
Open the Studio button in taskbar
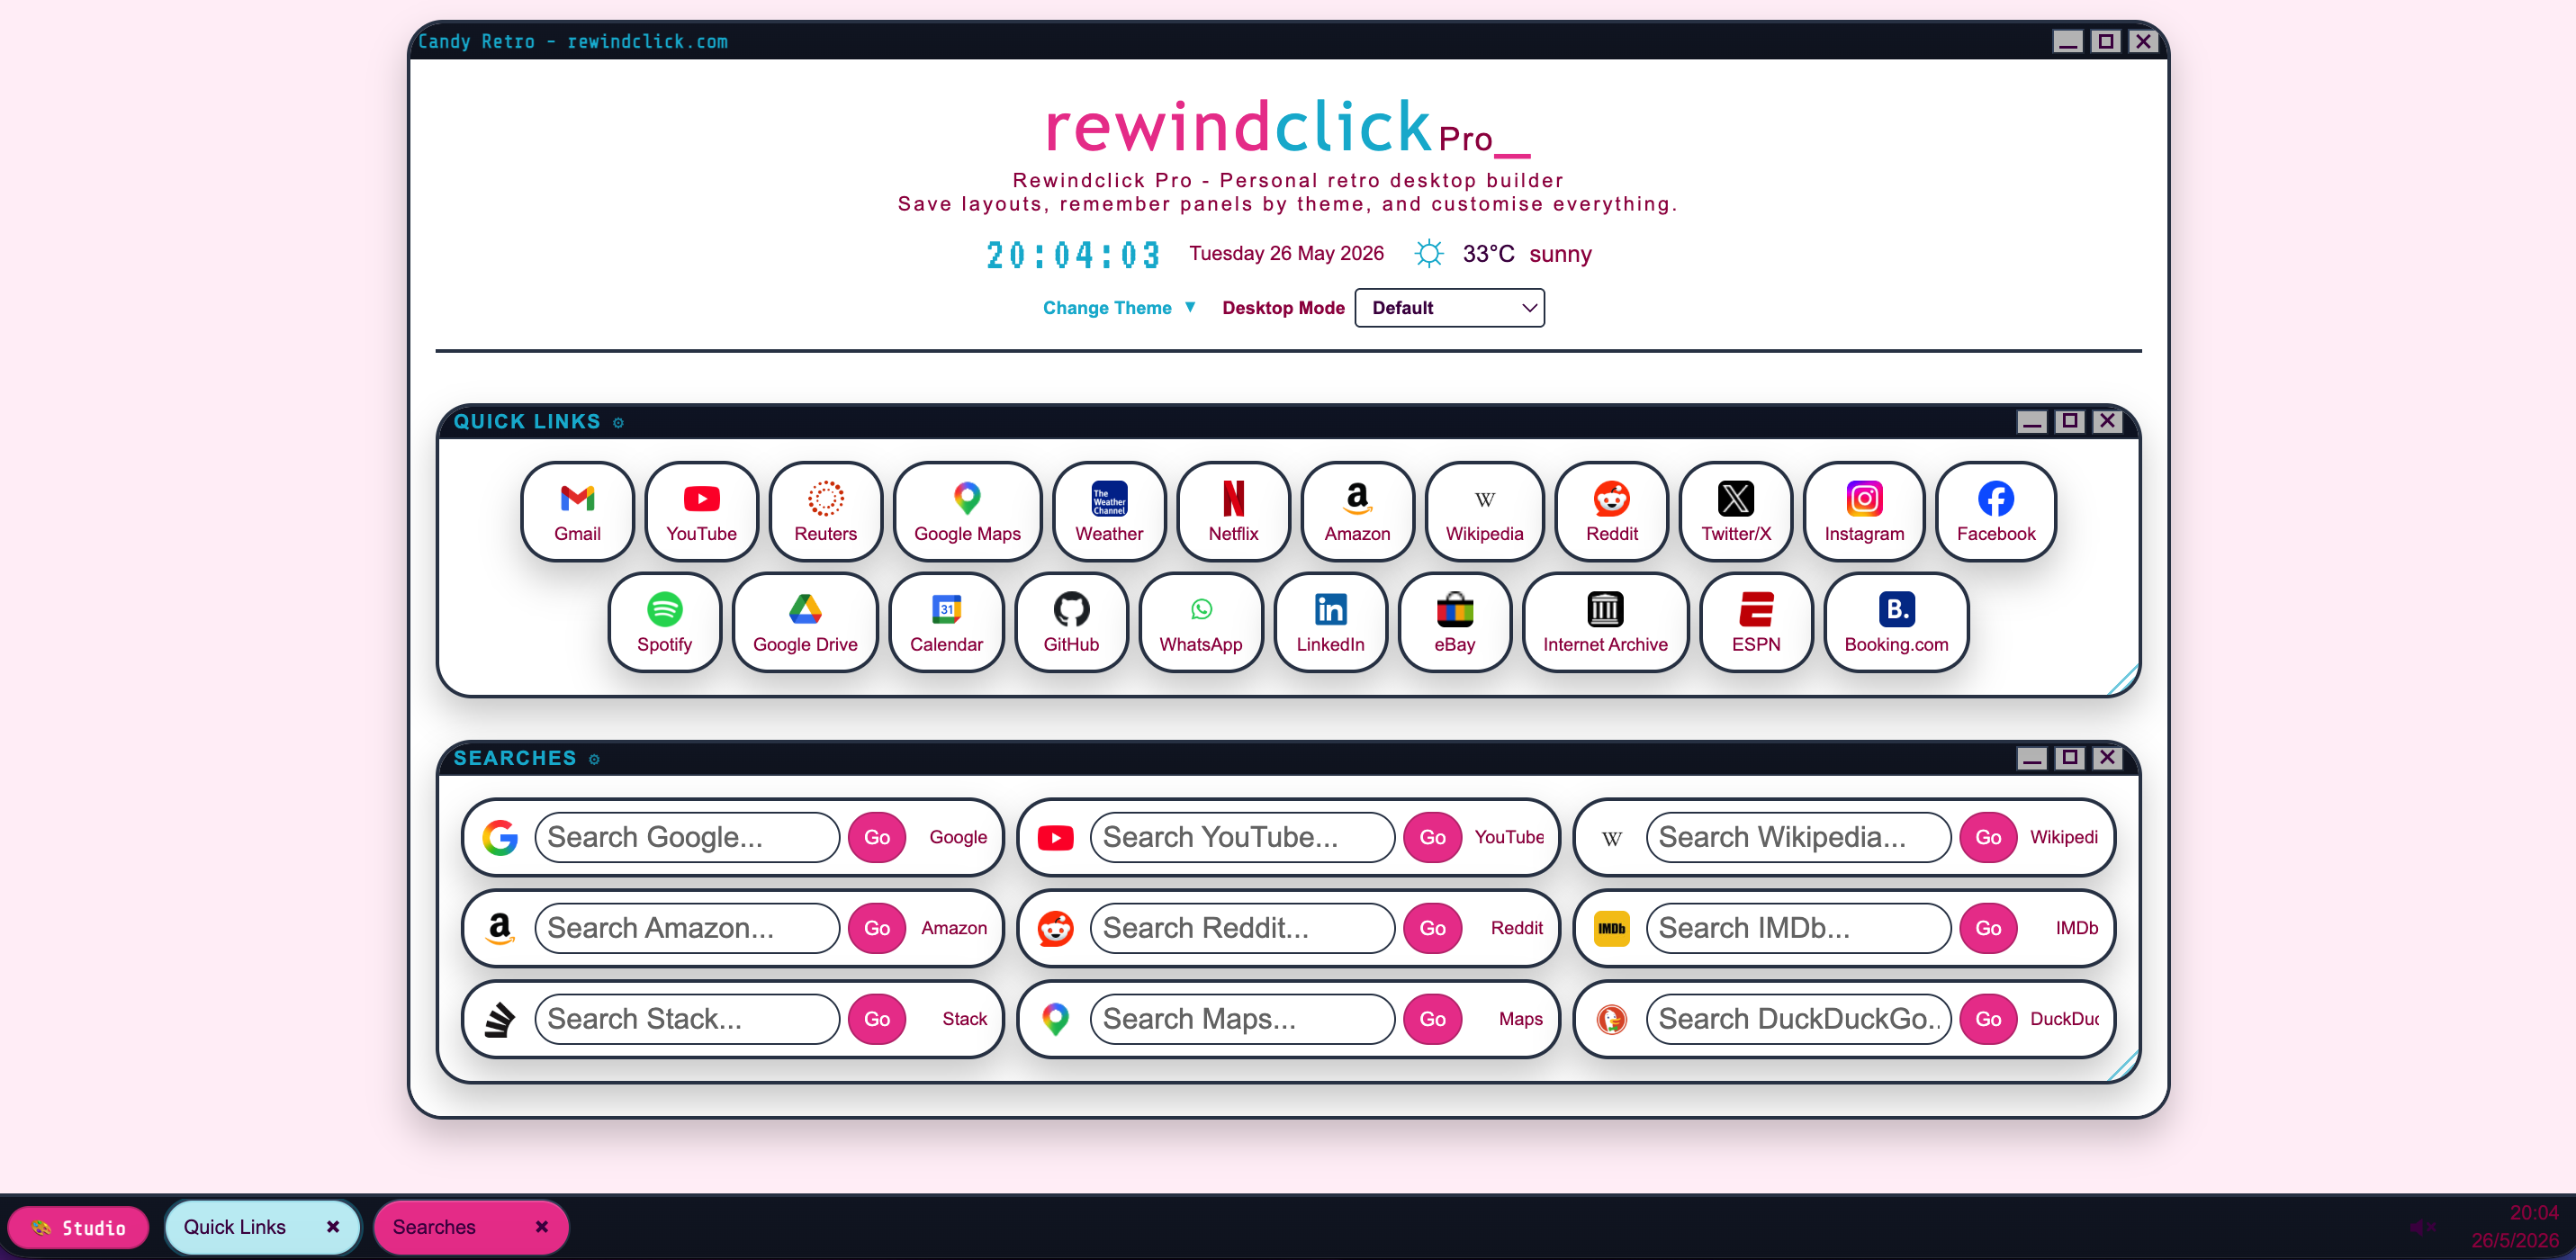pyautogui.click(x=78, y=1228)
